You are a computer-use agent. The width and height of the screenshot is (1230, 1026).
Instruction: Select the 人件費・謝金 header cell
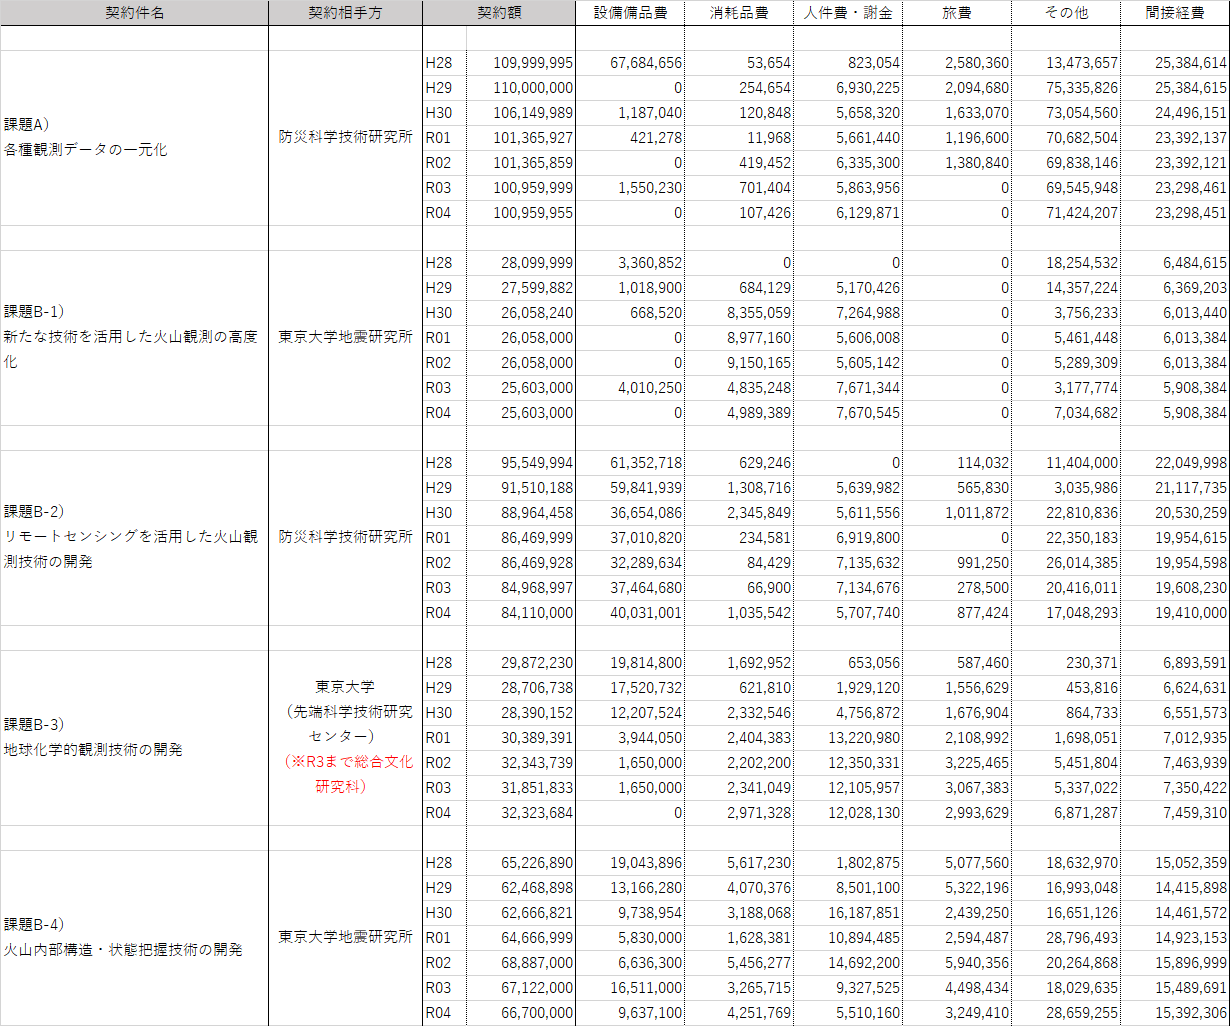point(849,13)
